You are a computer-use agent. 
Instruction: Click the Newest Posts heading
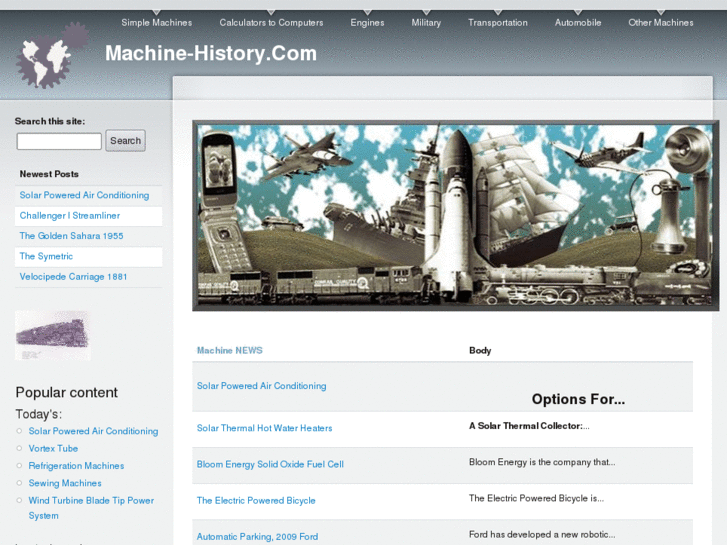pos(49,174)
